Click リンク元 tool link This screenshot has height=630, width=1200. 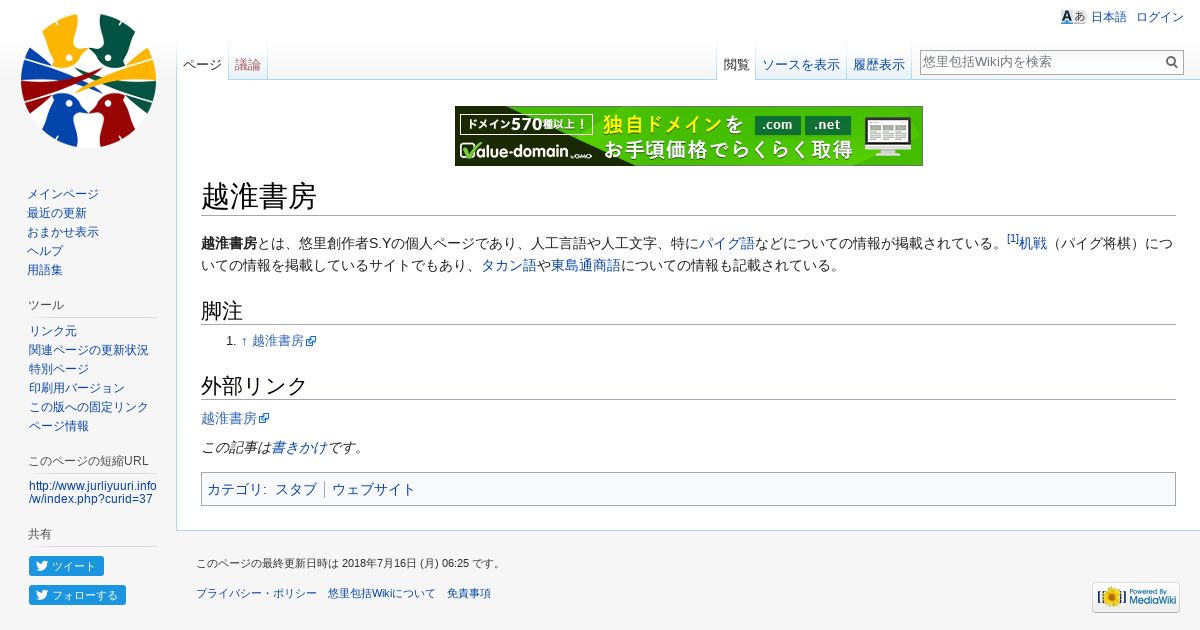(53, 331)
